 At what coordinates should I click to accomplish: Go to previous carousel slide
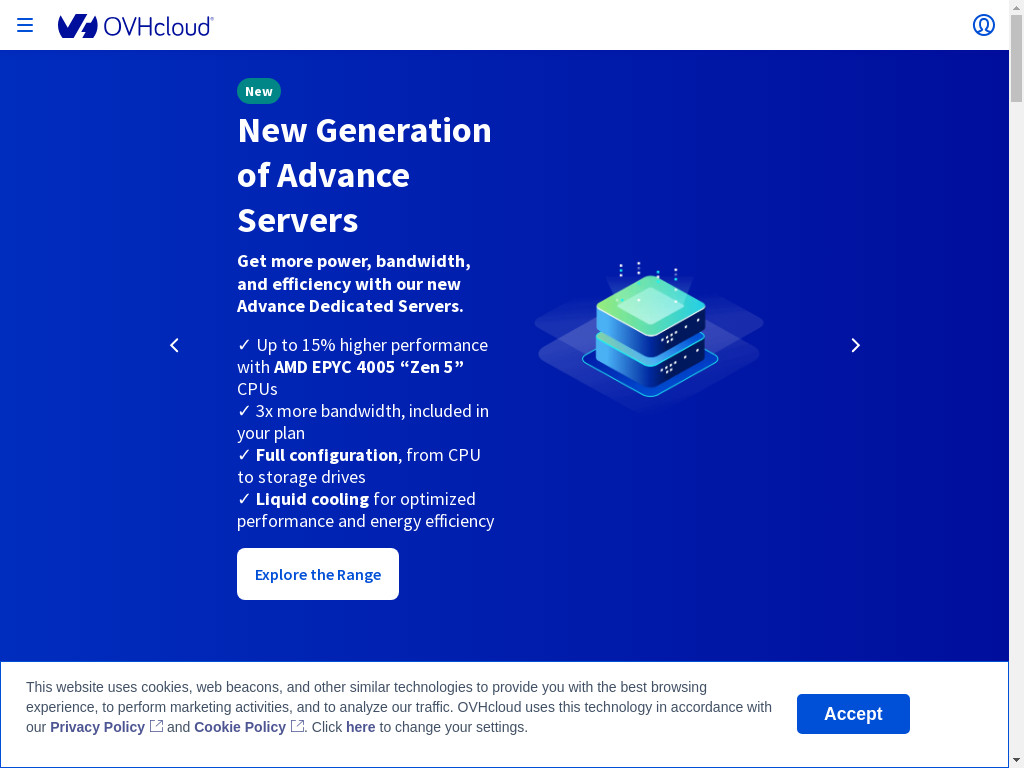click(174, 345)
